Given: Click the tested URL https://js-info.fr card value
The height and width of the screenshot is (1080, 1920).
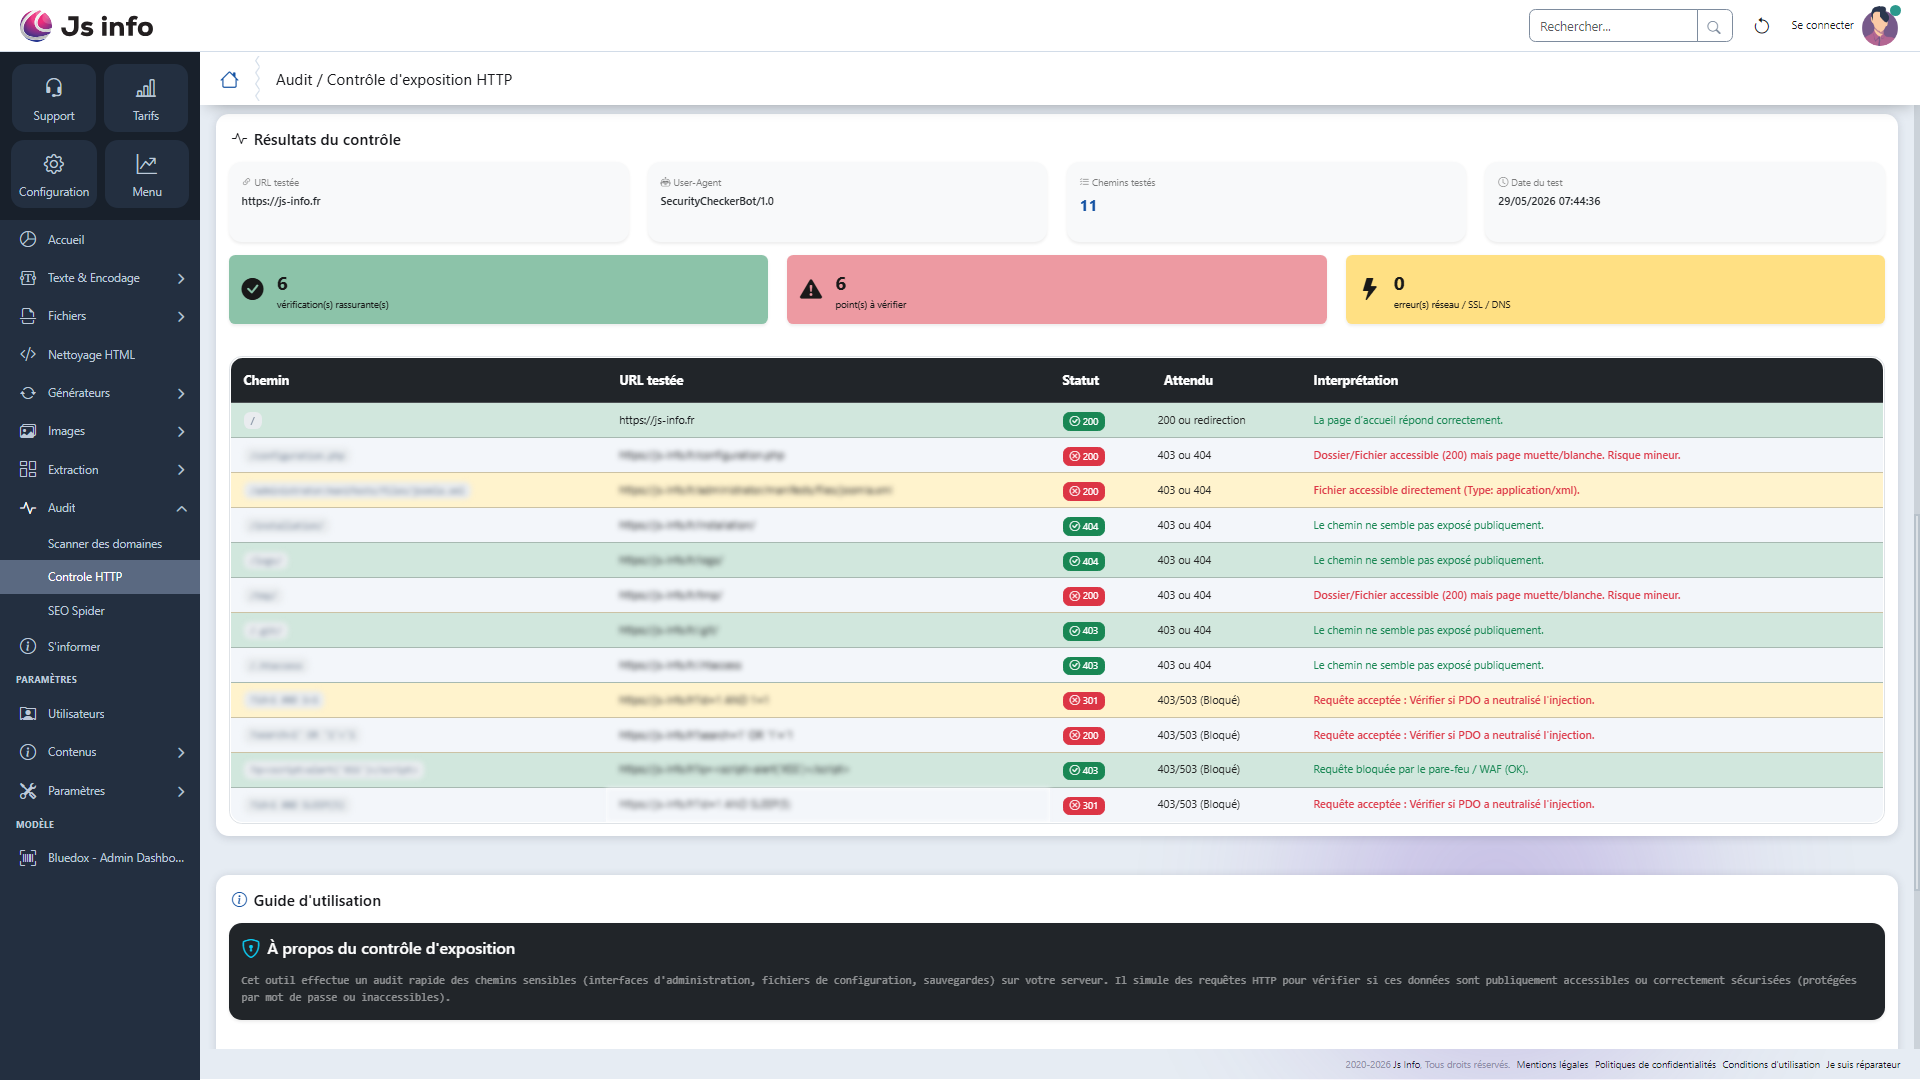Looking at the screenshot, I should tap(281, 201).
